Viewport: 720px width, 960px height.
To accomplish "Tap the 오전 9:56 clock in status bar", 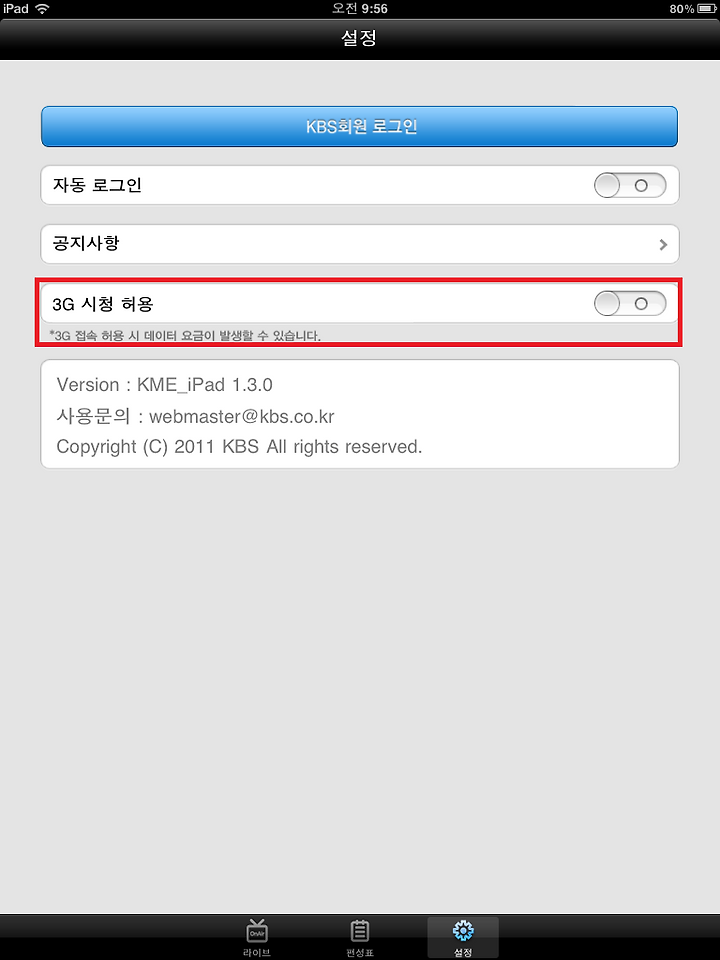I will point(359,9).
